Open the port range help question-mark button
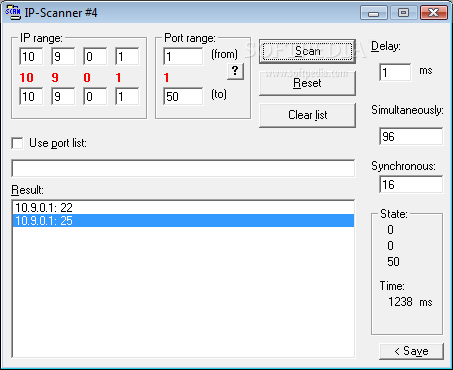453x370 pixels. click(235, 71)
